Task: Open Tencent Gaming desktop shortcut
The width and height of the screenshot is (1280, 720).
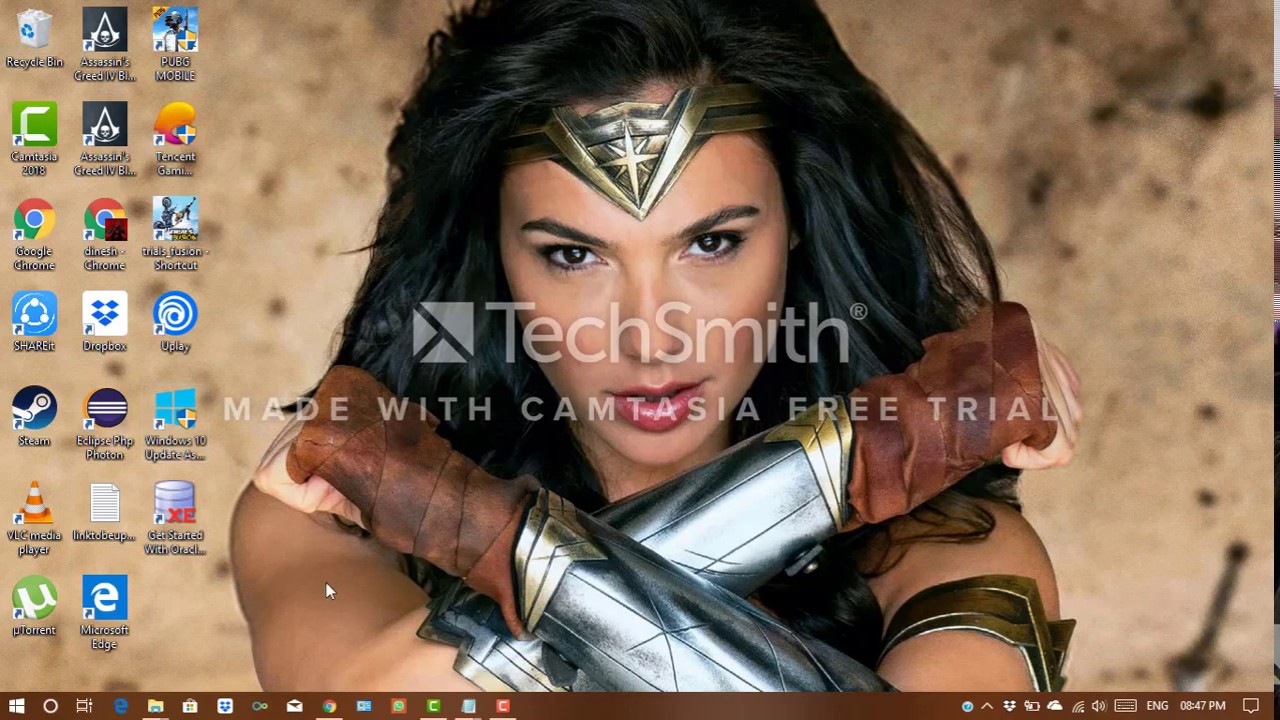Action: tap(175, 140)
